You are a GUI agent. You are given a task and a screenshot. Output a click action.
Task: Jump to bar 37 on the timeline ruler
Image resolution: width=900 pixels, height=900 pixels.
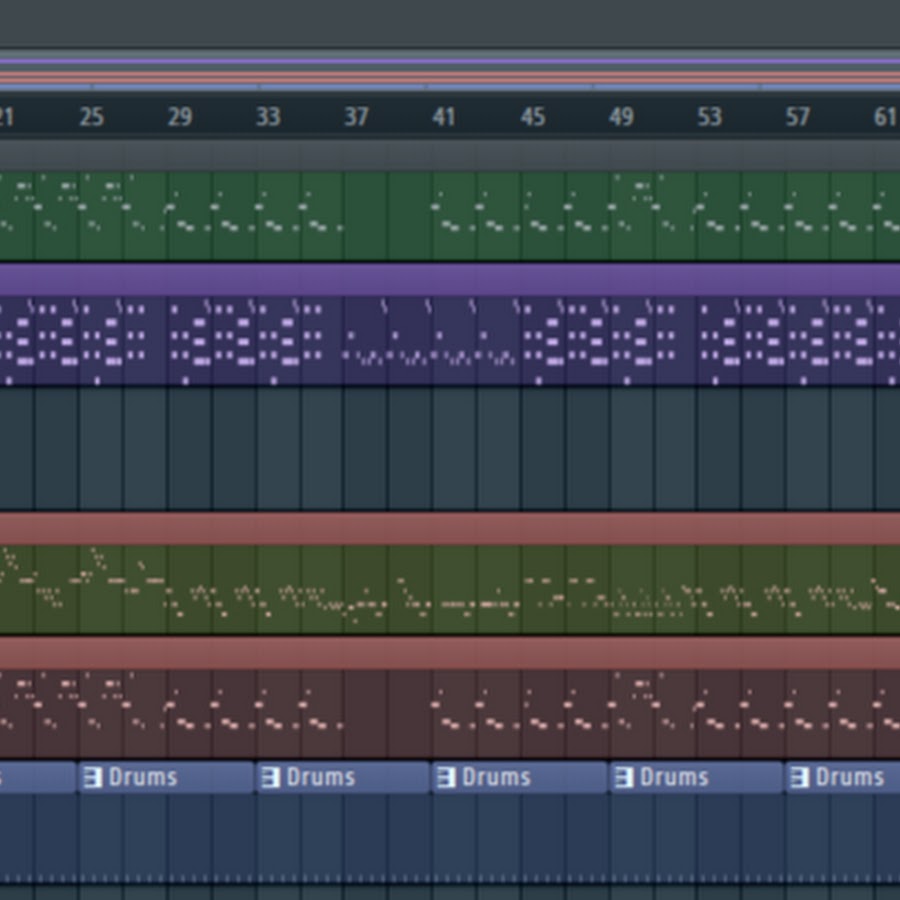[x=356, y=117]
